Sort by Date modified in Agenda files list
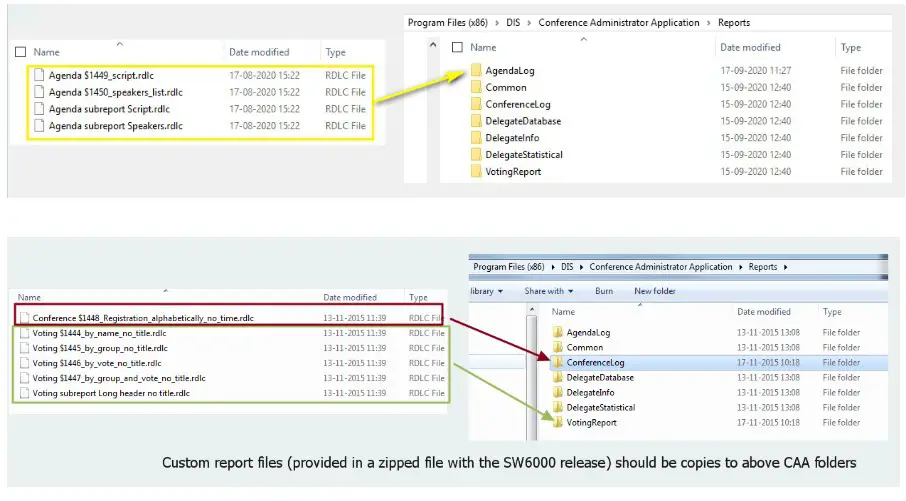 [259, 52]
